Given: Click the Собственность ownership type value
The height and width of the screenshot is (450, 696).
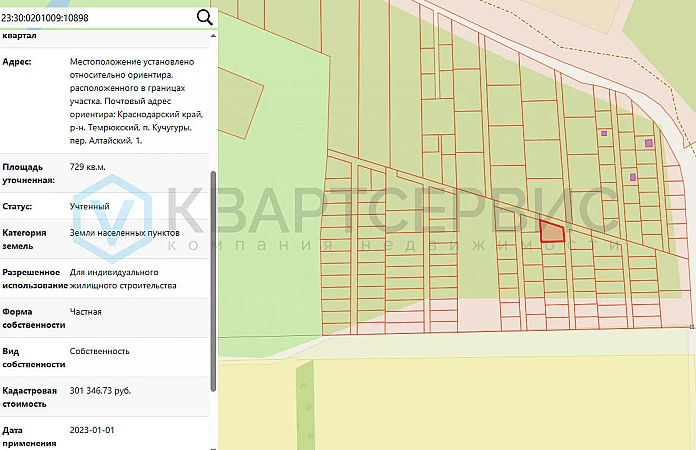Looking at the screenshot, I should 99,351.
